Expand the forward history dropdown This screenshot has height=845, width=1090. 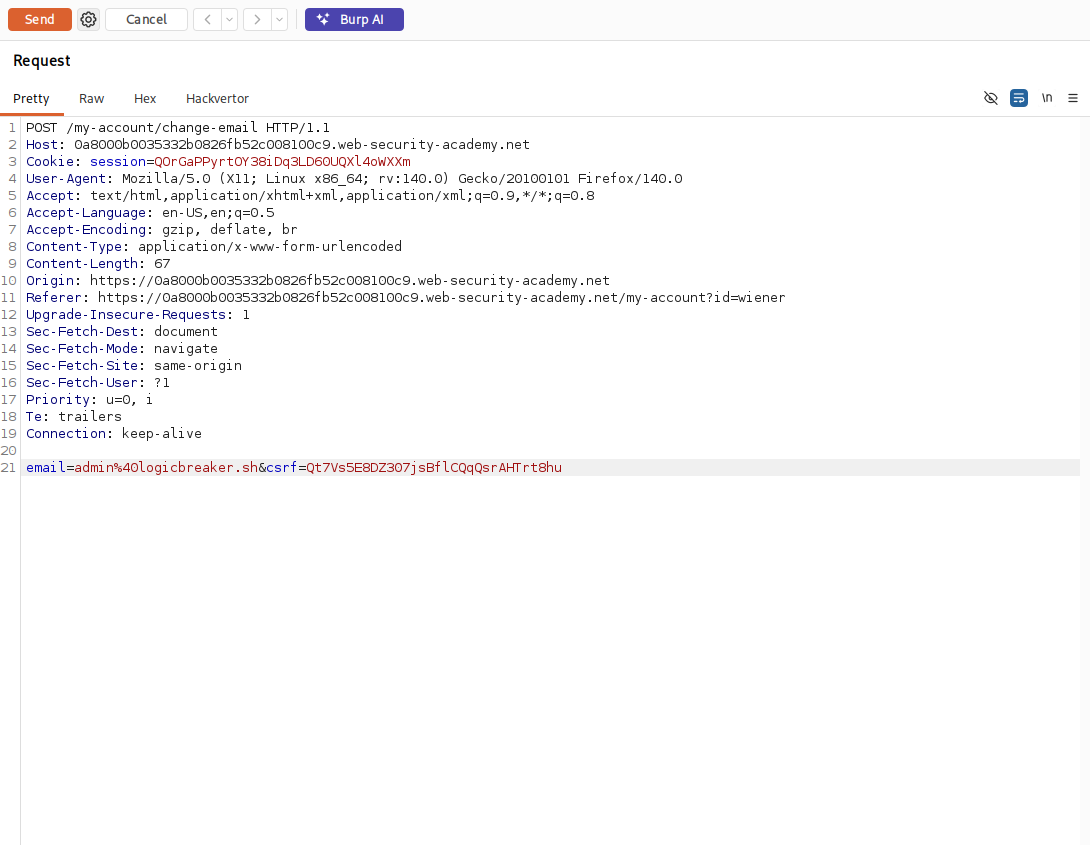tap(279, 19)
